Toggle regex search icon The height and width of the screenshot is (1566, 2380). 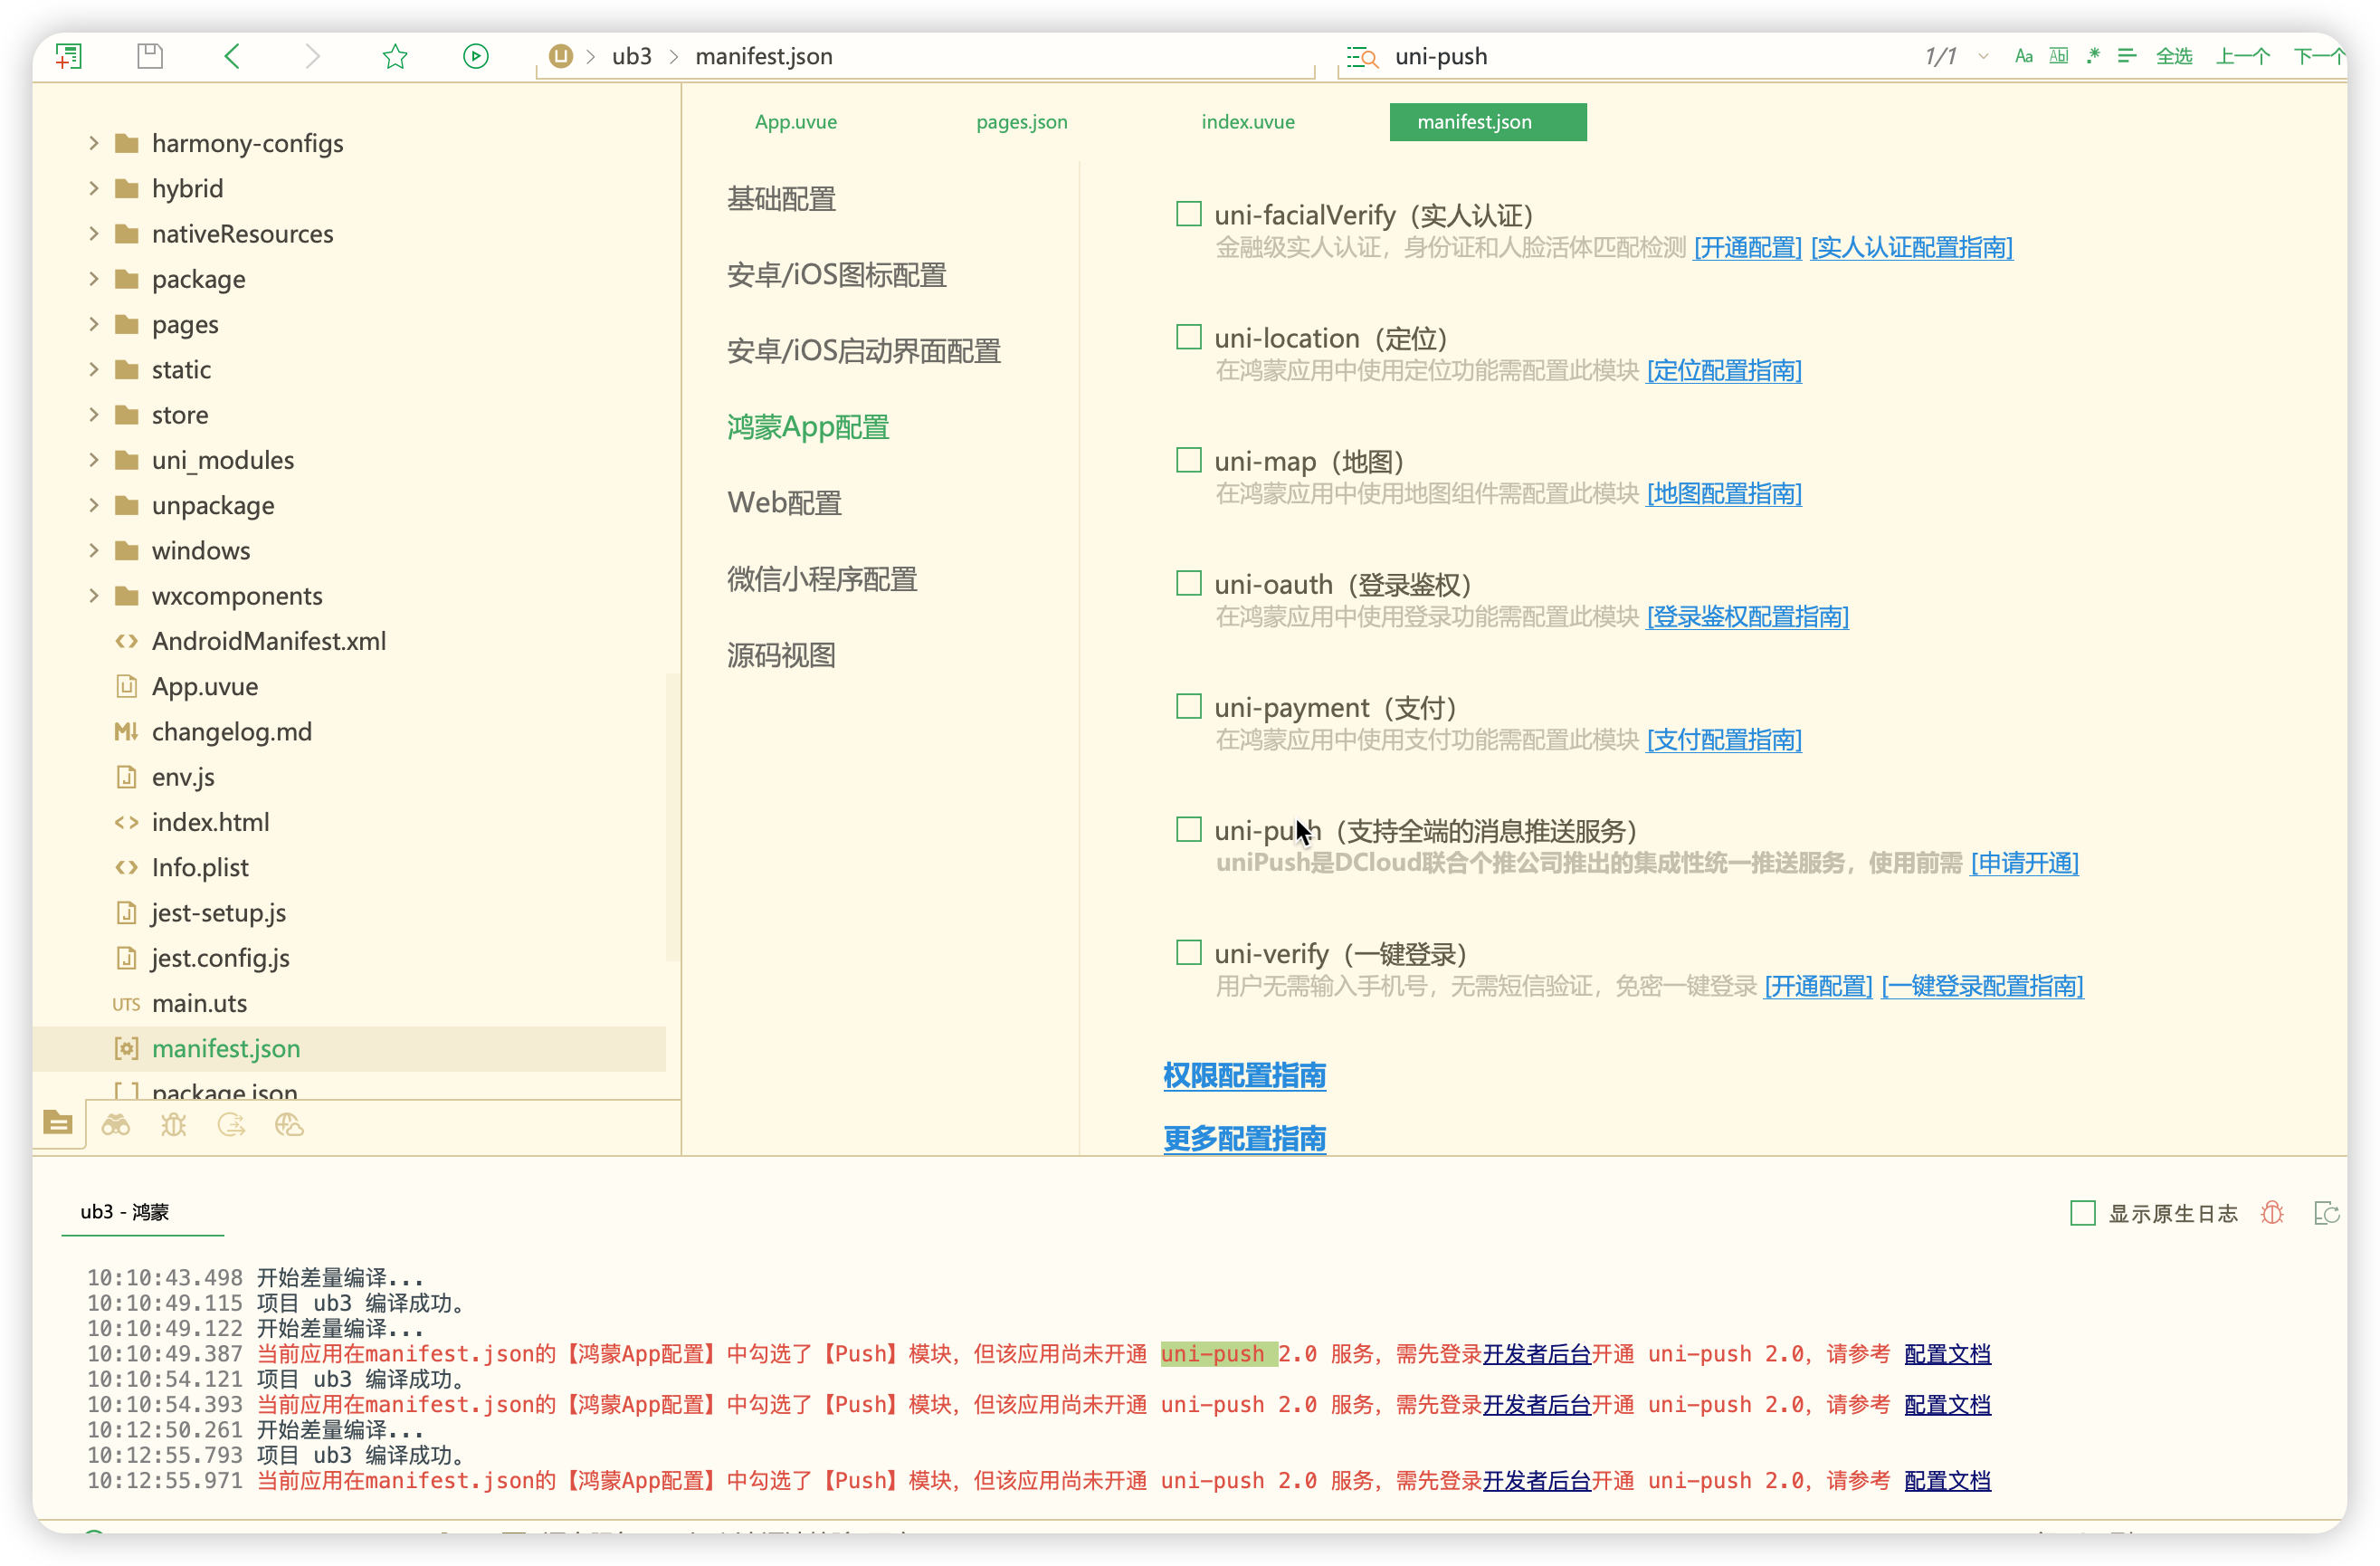click(2093, 56)
